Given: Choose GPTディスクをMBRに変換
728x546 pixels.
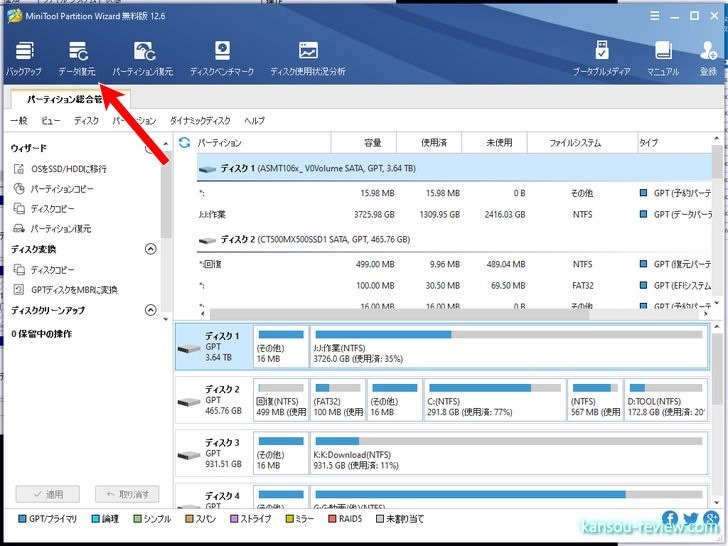Looking at the screenshot, I should [65, 290].
